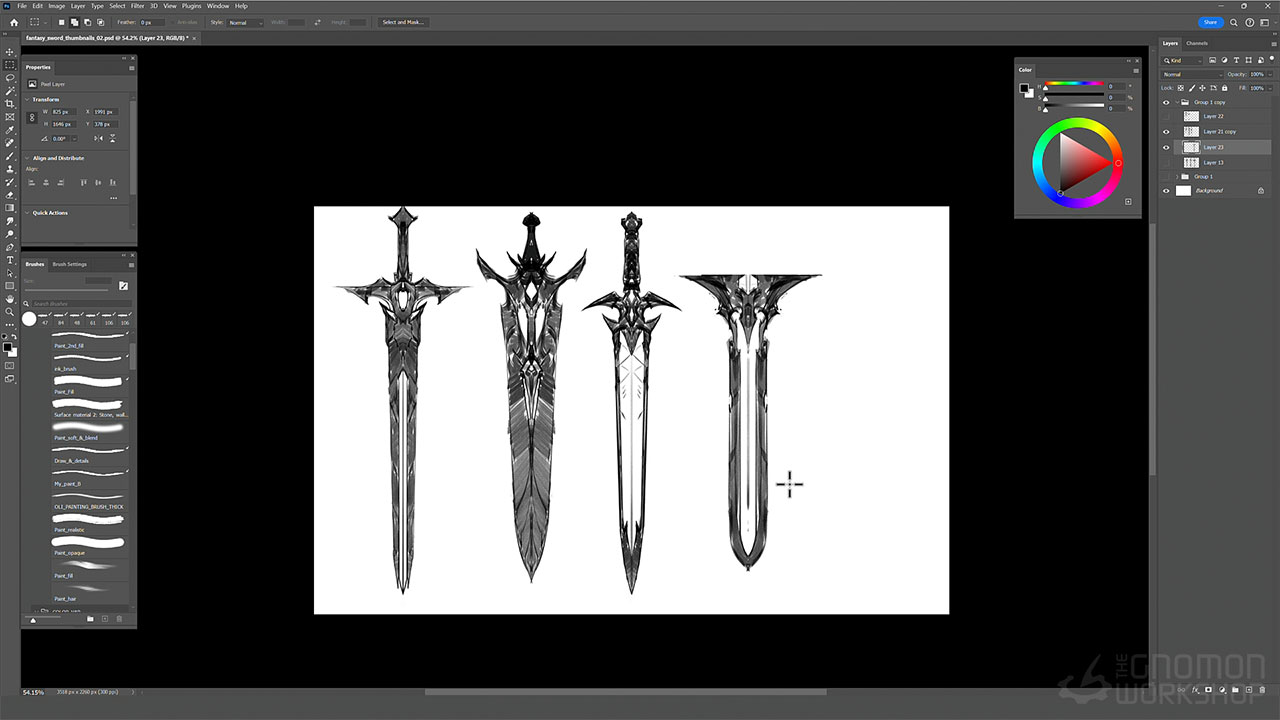Click the Home icon in options bar
The width and height of the screenshot is (1280, 720).
13,22
